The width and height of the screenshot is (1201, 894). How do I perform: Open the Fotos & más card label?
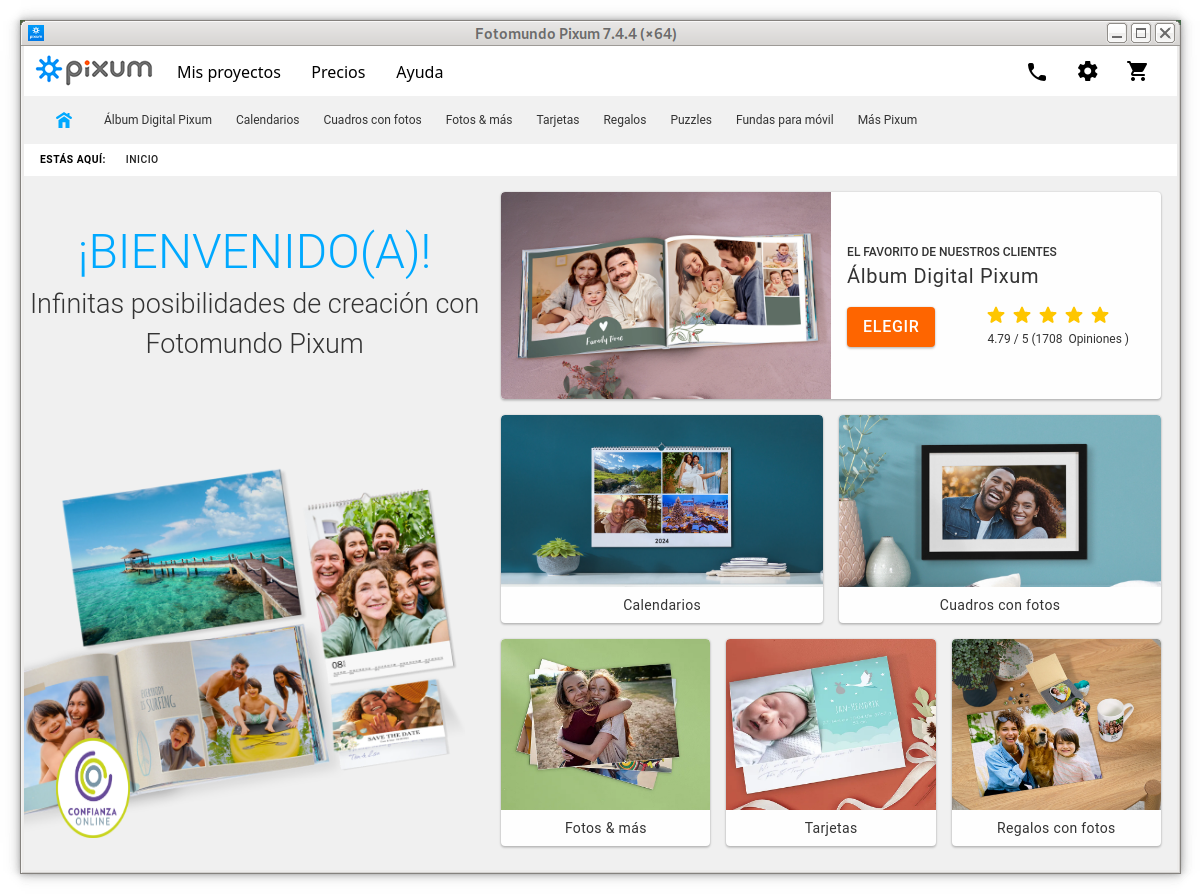[x=606, y=828]
